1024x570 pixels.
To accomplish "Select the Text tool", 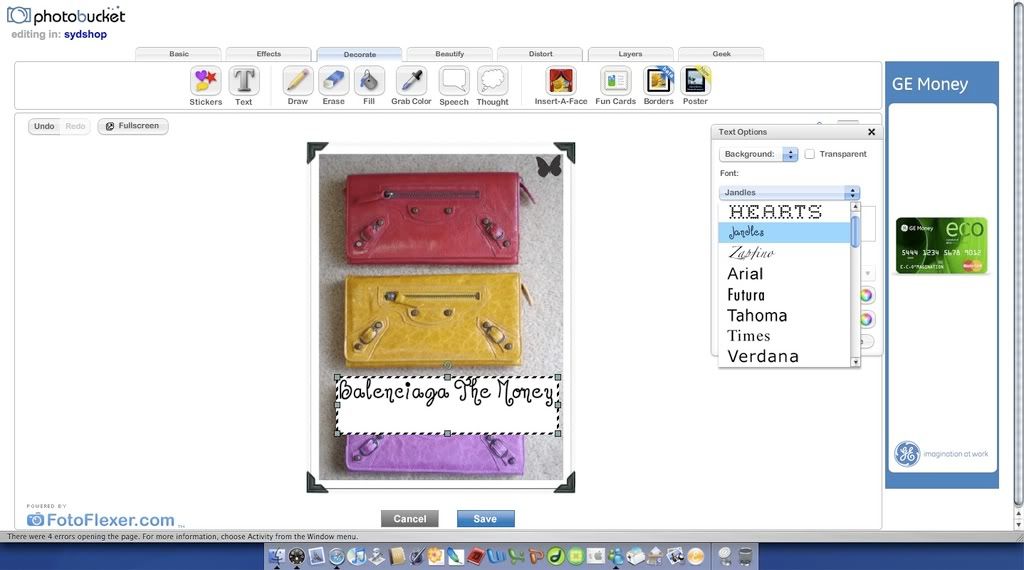I will point(244,86).
